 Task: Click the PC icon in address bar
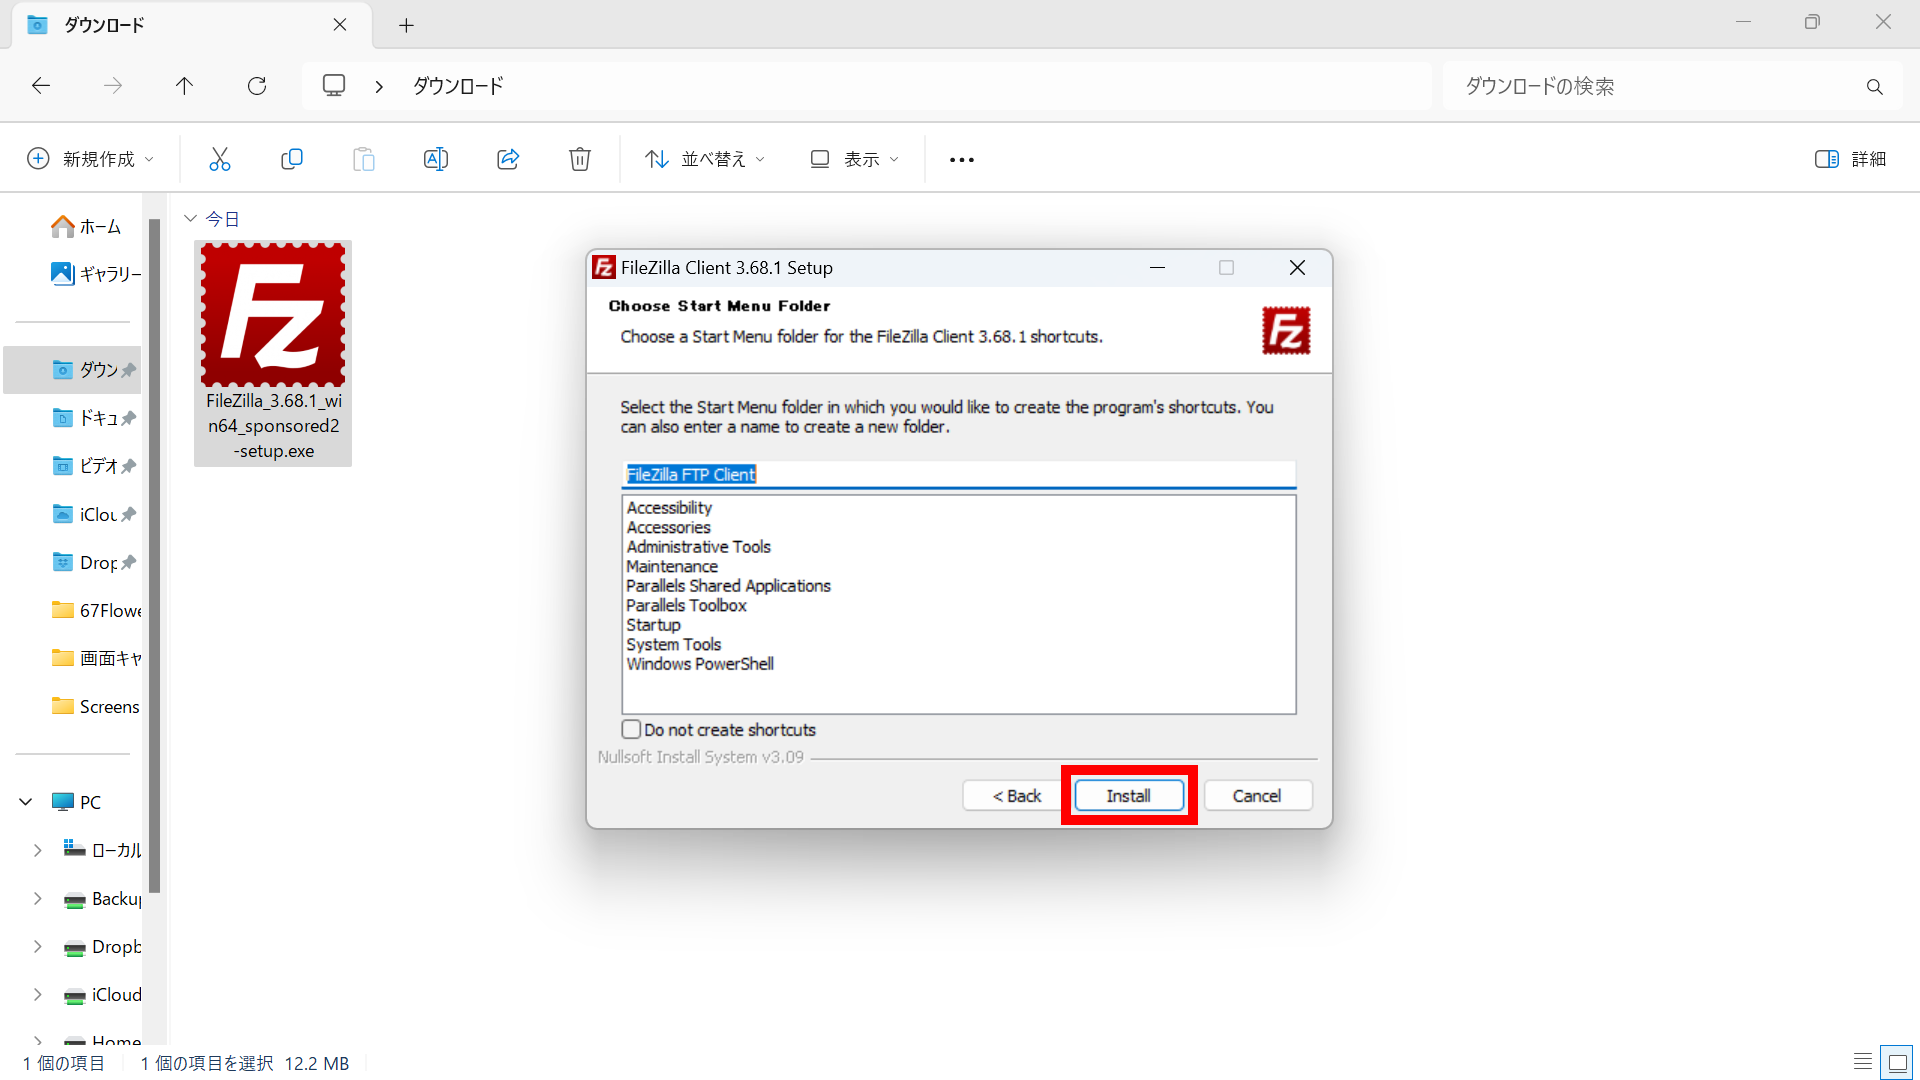pyautogui.click(x=334, y=86)
